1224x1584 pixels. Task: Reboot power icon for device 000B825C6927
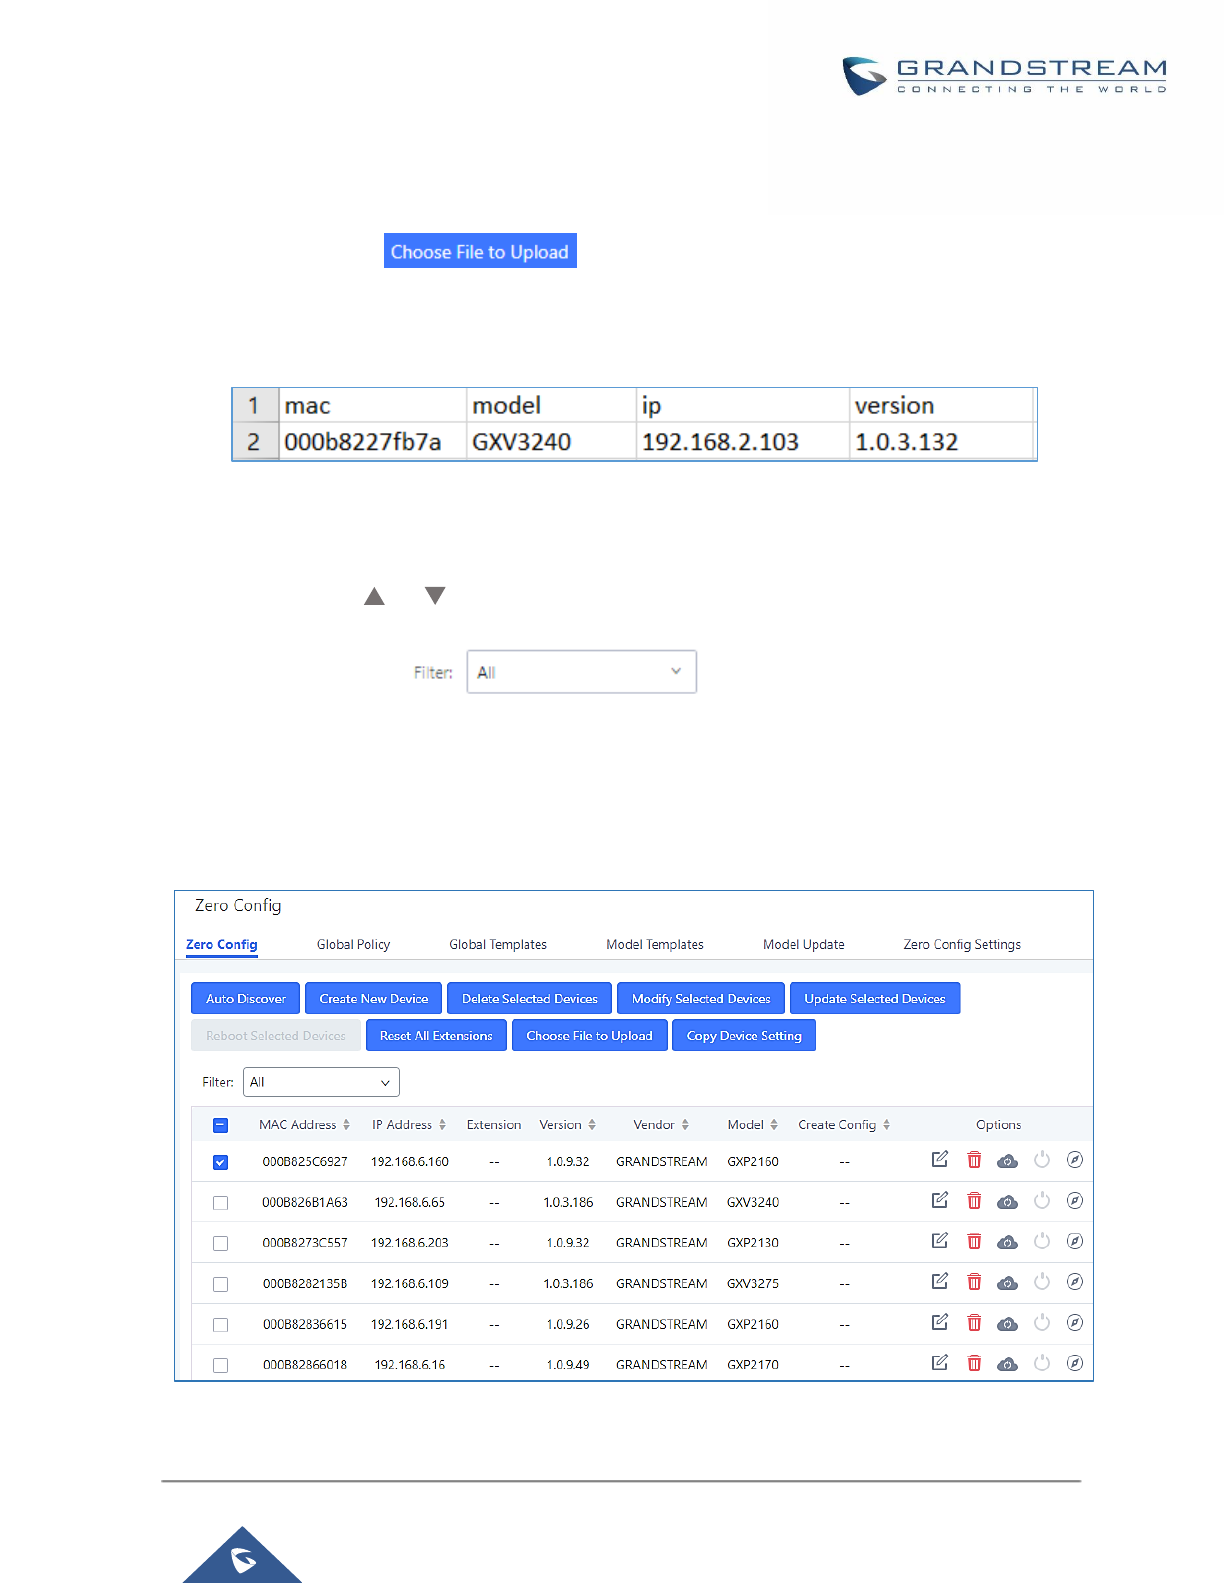[x=1042, y=1160]
